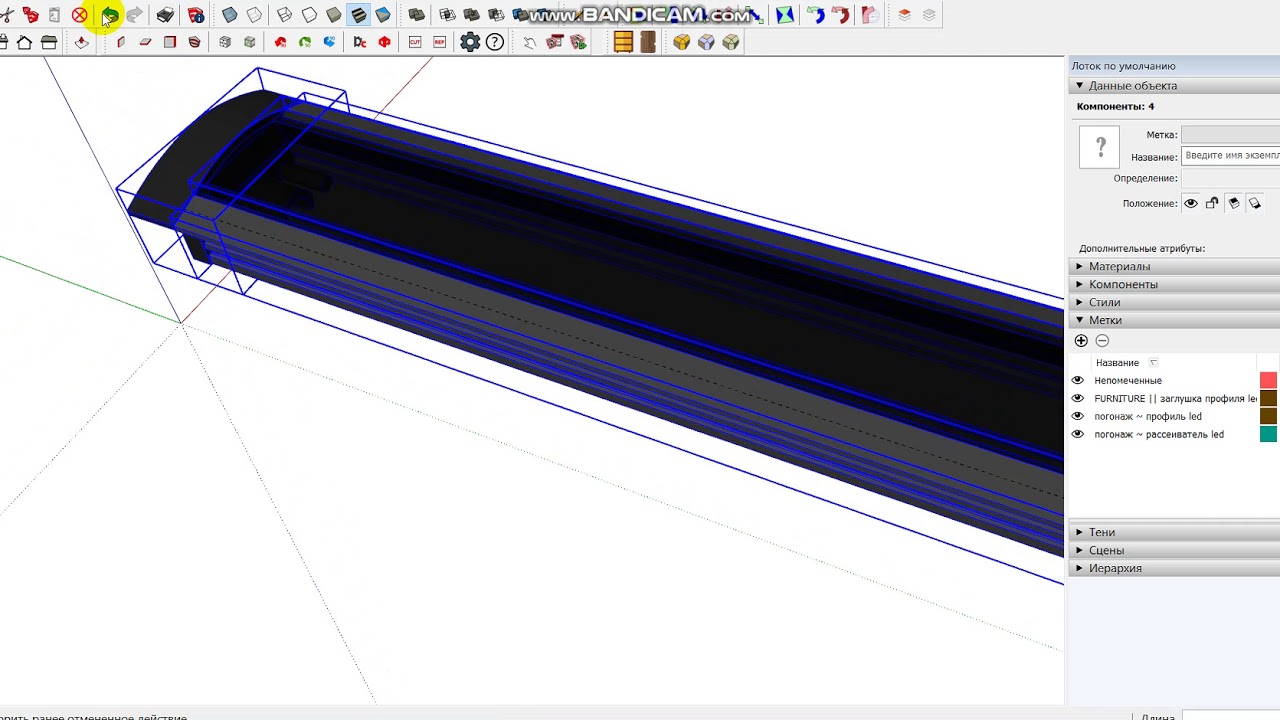Open the question mark help icon

pyautogui.click(x=494, y=42)
